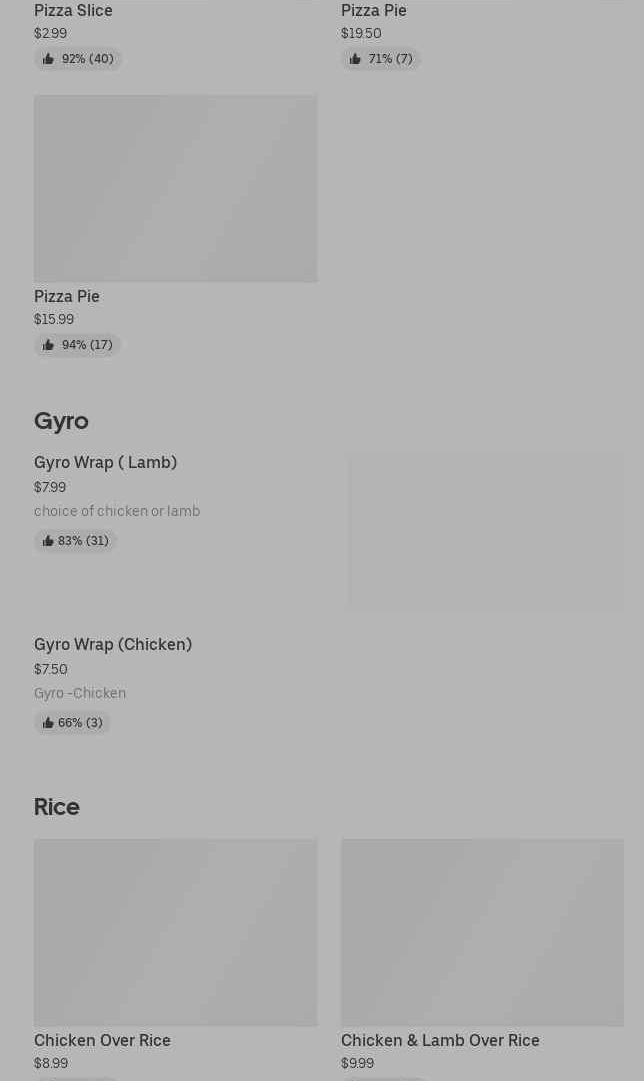Screen dimensions: 644x1081
Task: Open the Gyro Wrap (Lamb) image
Action: 486,532
